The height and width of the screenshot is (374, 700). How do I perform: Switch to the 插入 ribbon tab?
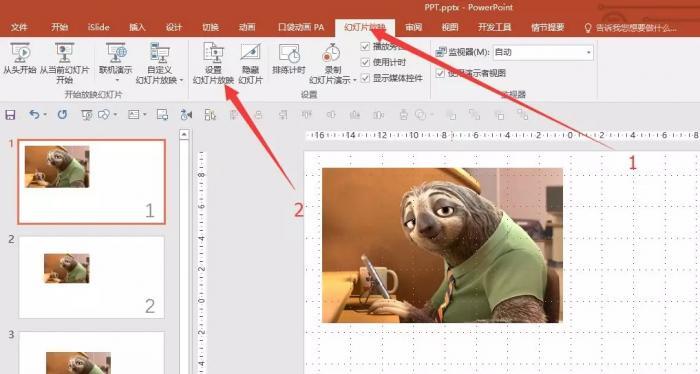tap(137, 27)
